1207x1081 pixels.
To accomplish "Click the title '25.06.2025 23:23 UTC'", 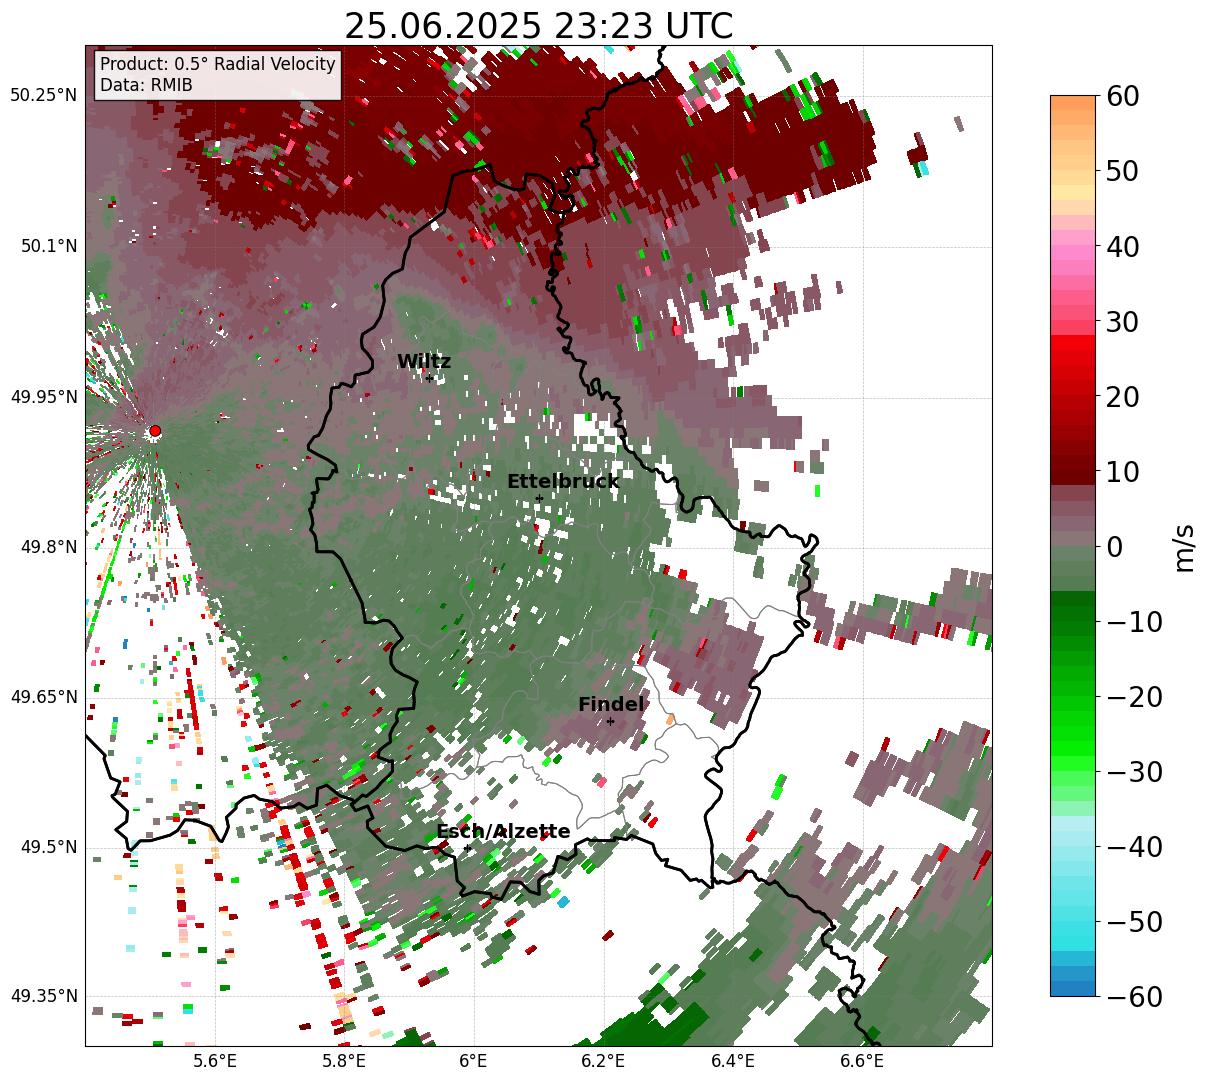I will click(x=538, y=26).
